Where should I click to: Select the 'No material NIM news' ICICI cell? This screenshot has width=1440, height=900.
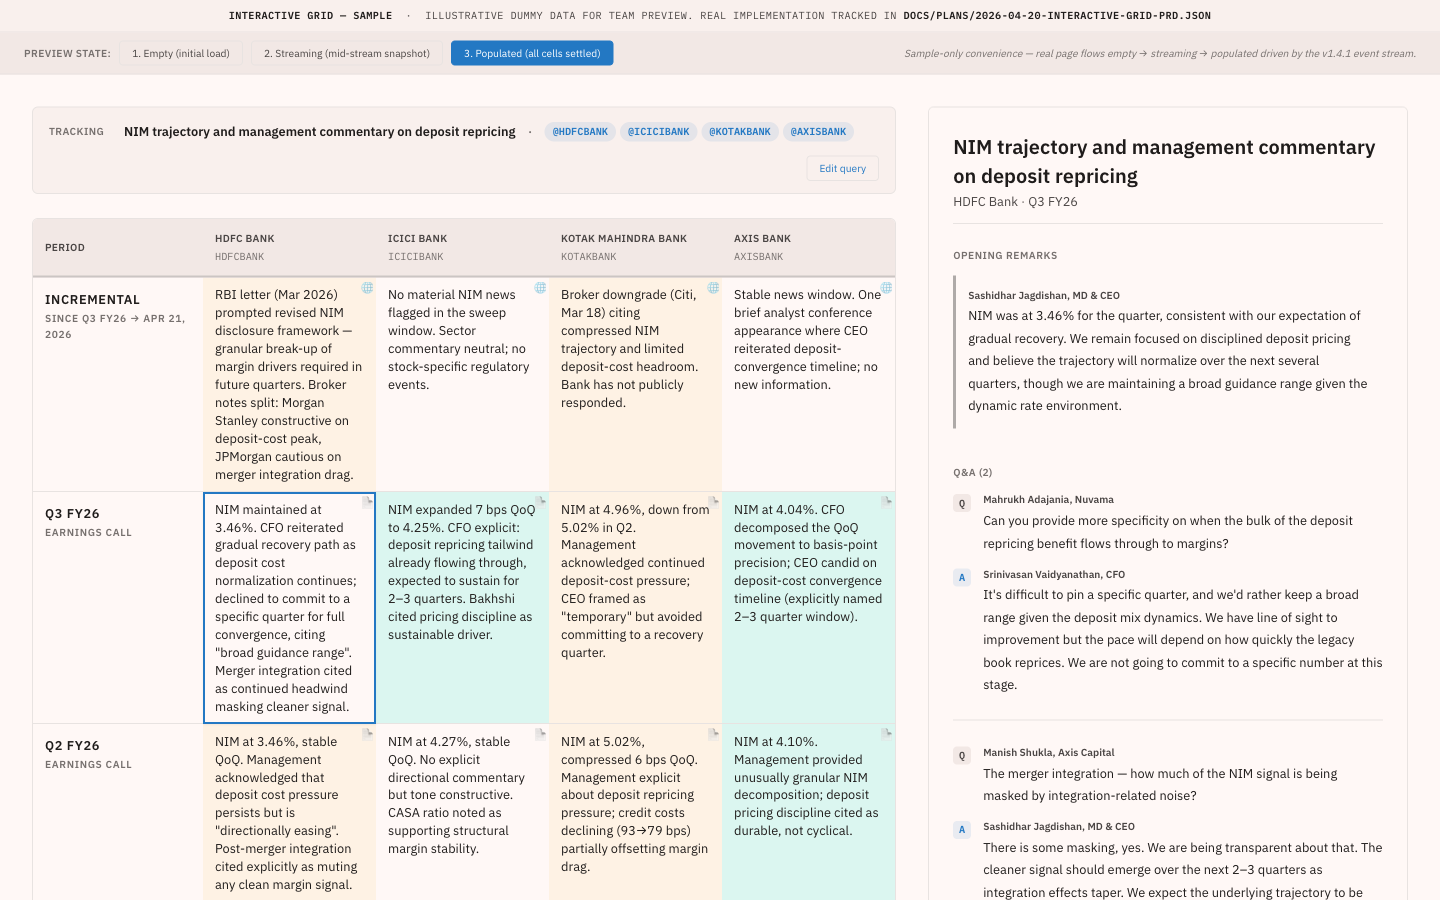coord(462,384)
